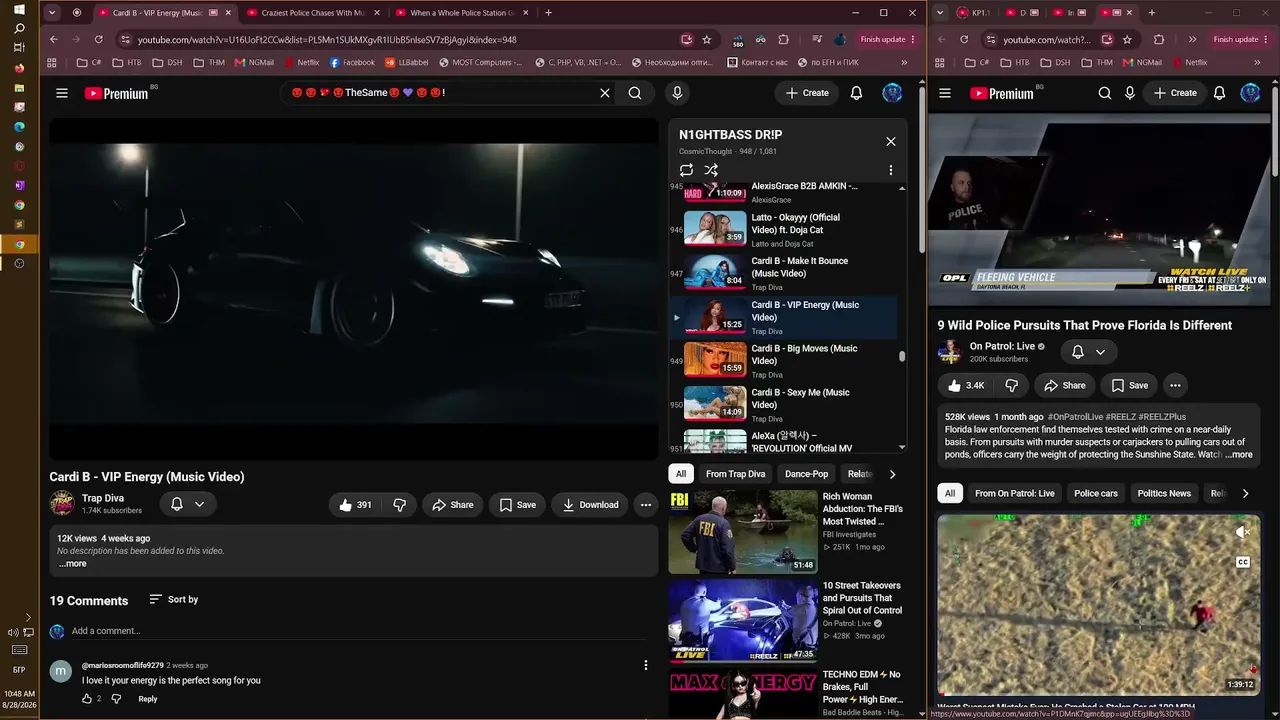
Task: Click Create in right YouTube window
Action: (1175, 93)
